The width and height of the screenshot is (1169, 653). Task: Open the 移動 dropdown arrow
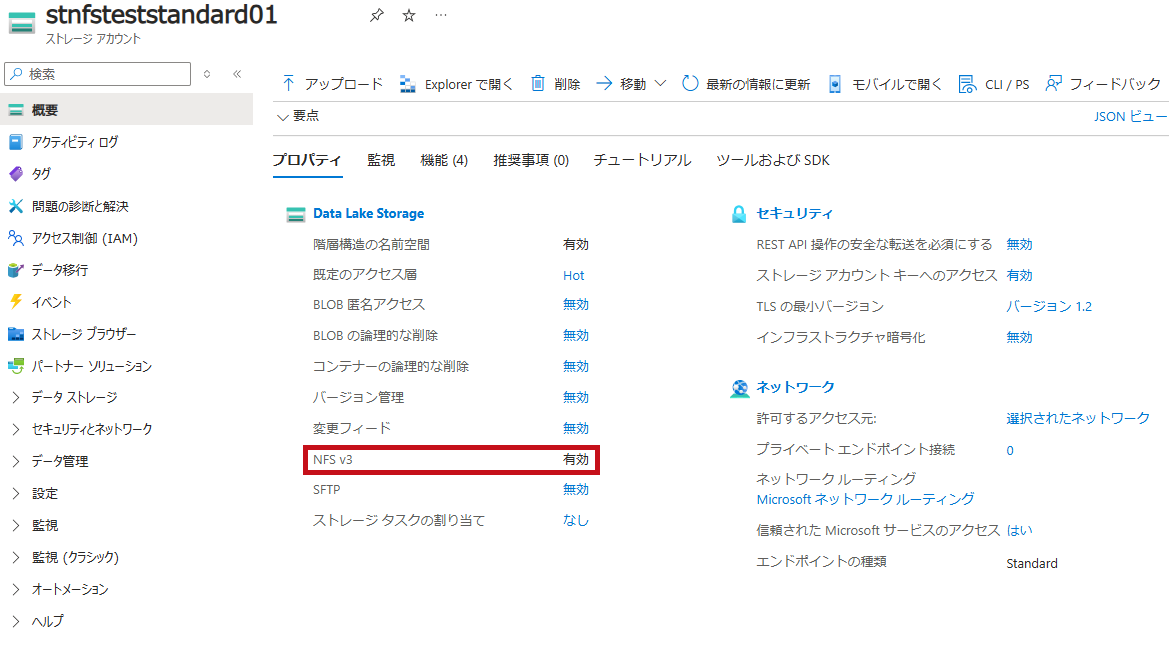click(x=661, y=83)
